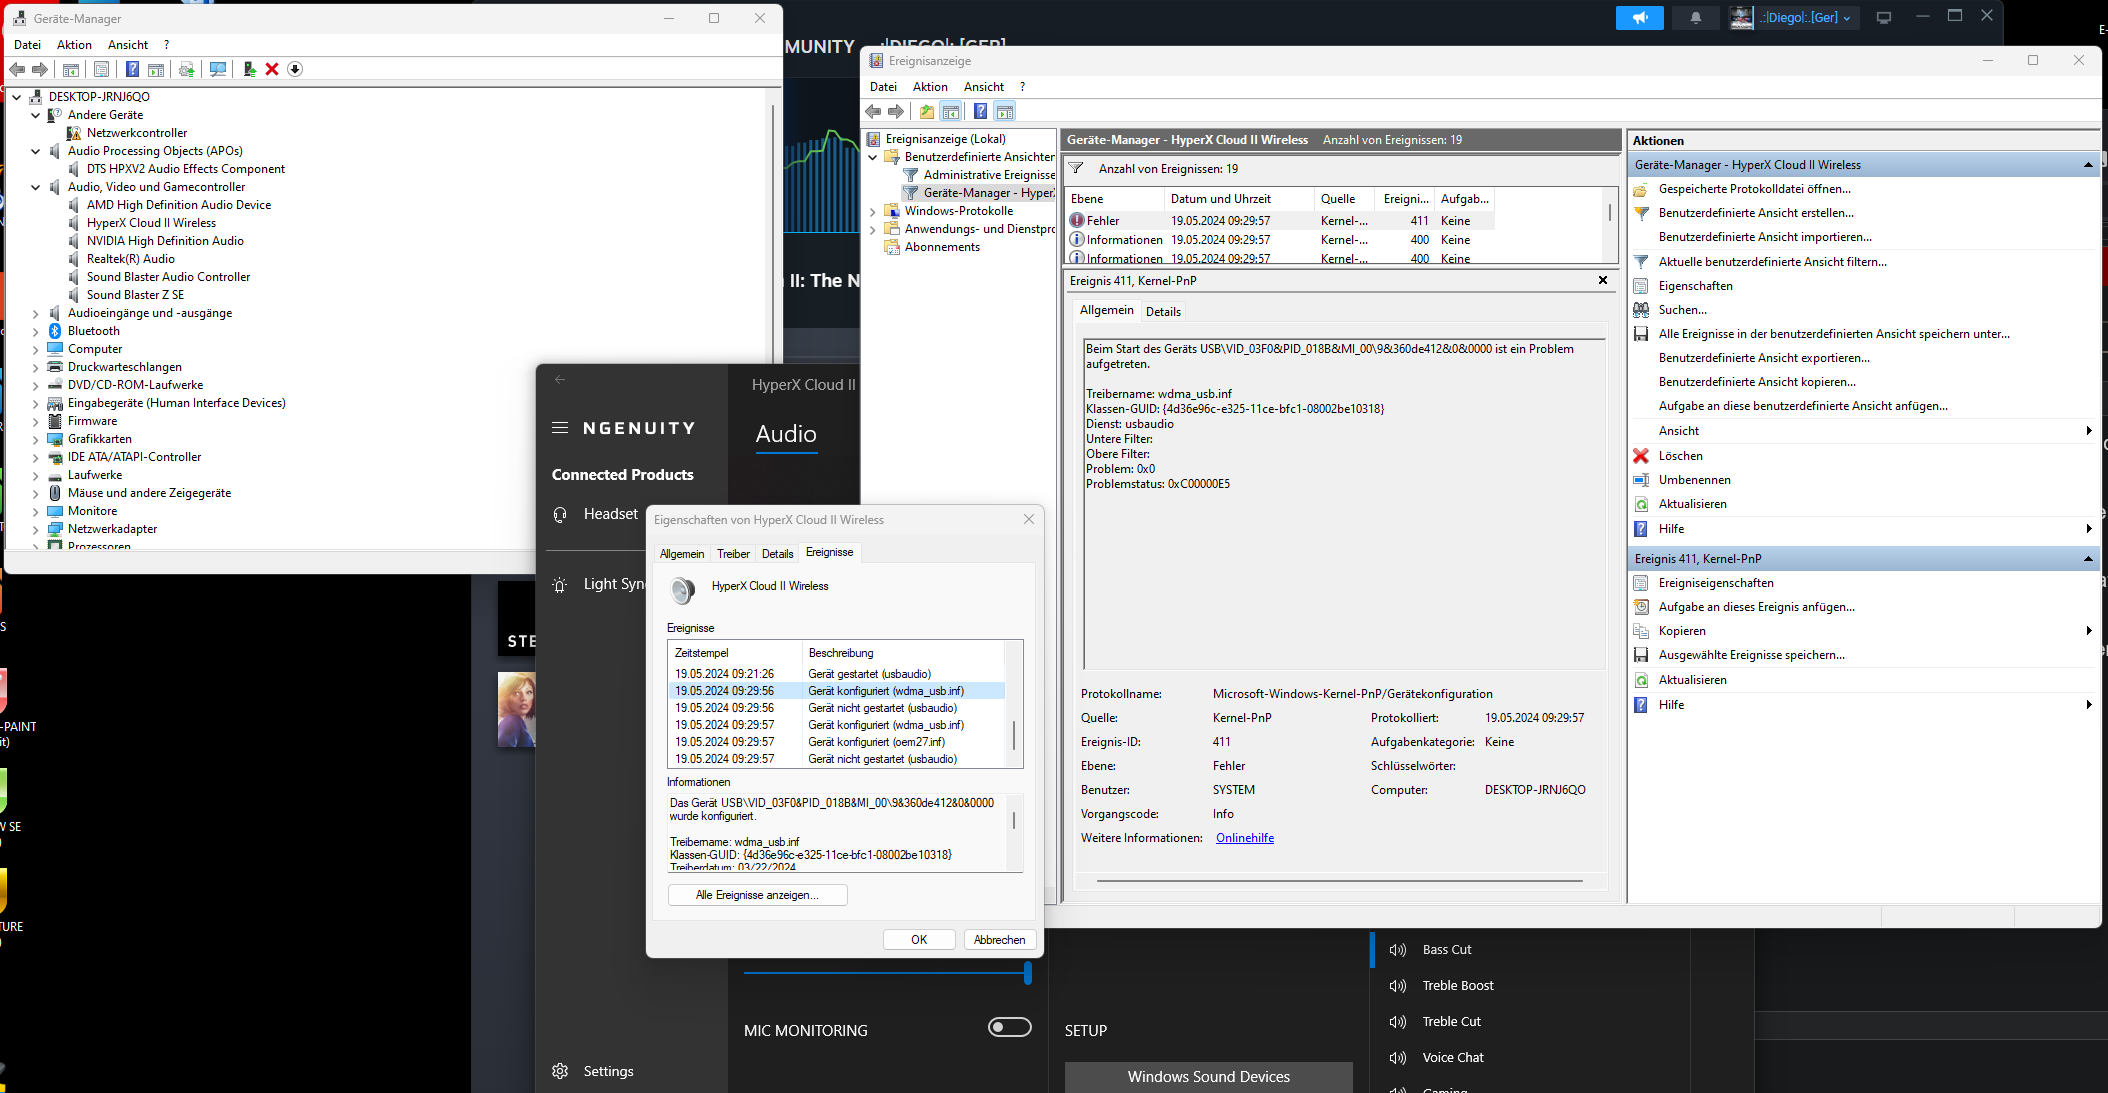Open Aktion menu in Geräte-Manager

click(74, 45)
